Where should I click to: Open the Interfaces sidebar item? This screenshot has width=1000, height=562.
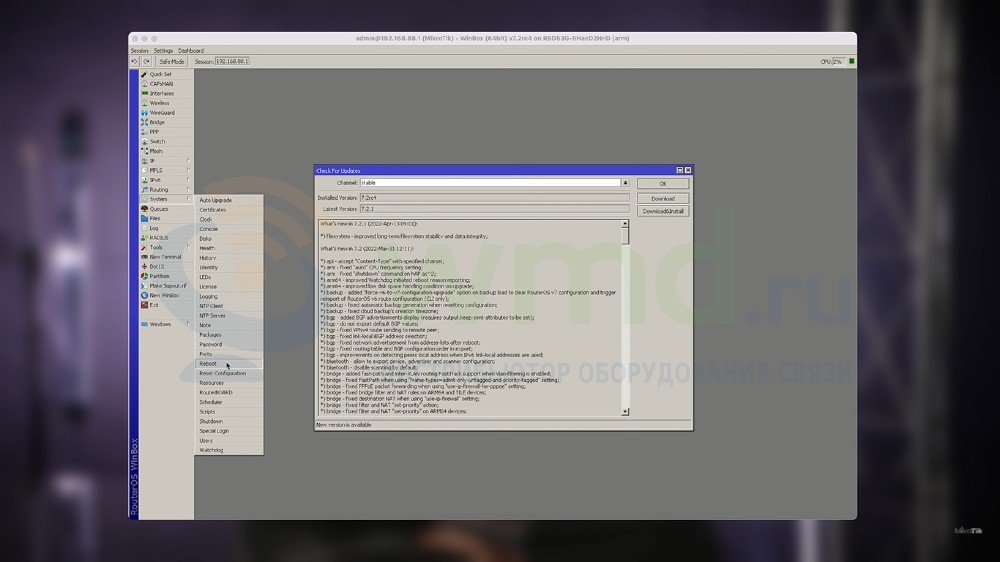[166, 93]
